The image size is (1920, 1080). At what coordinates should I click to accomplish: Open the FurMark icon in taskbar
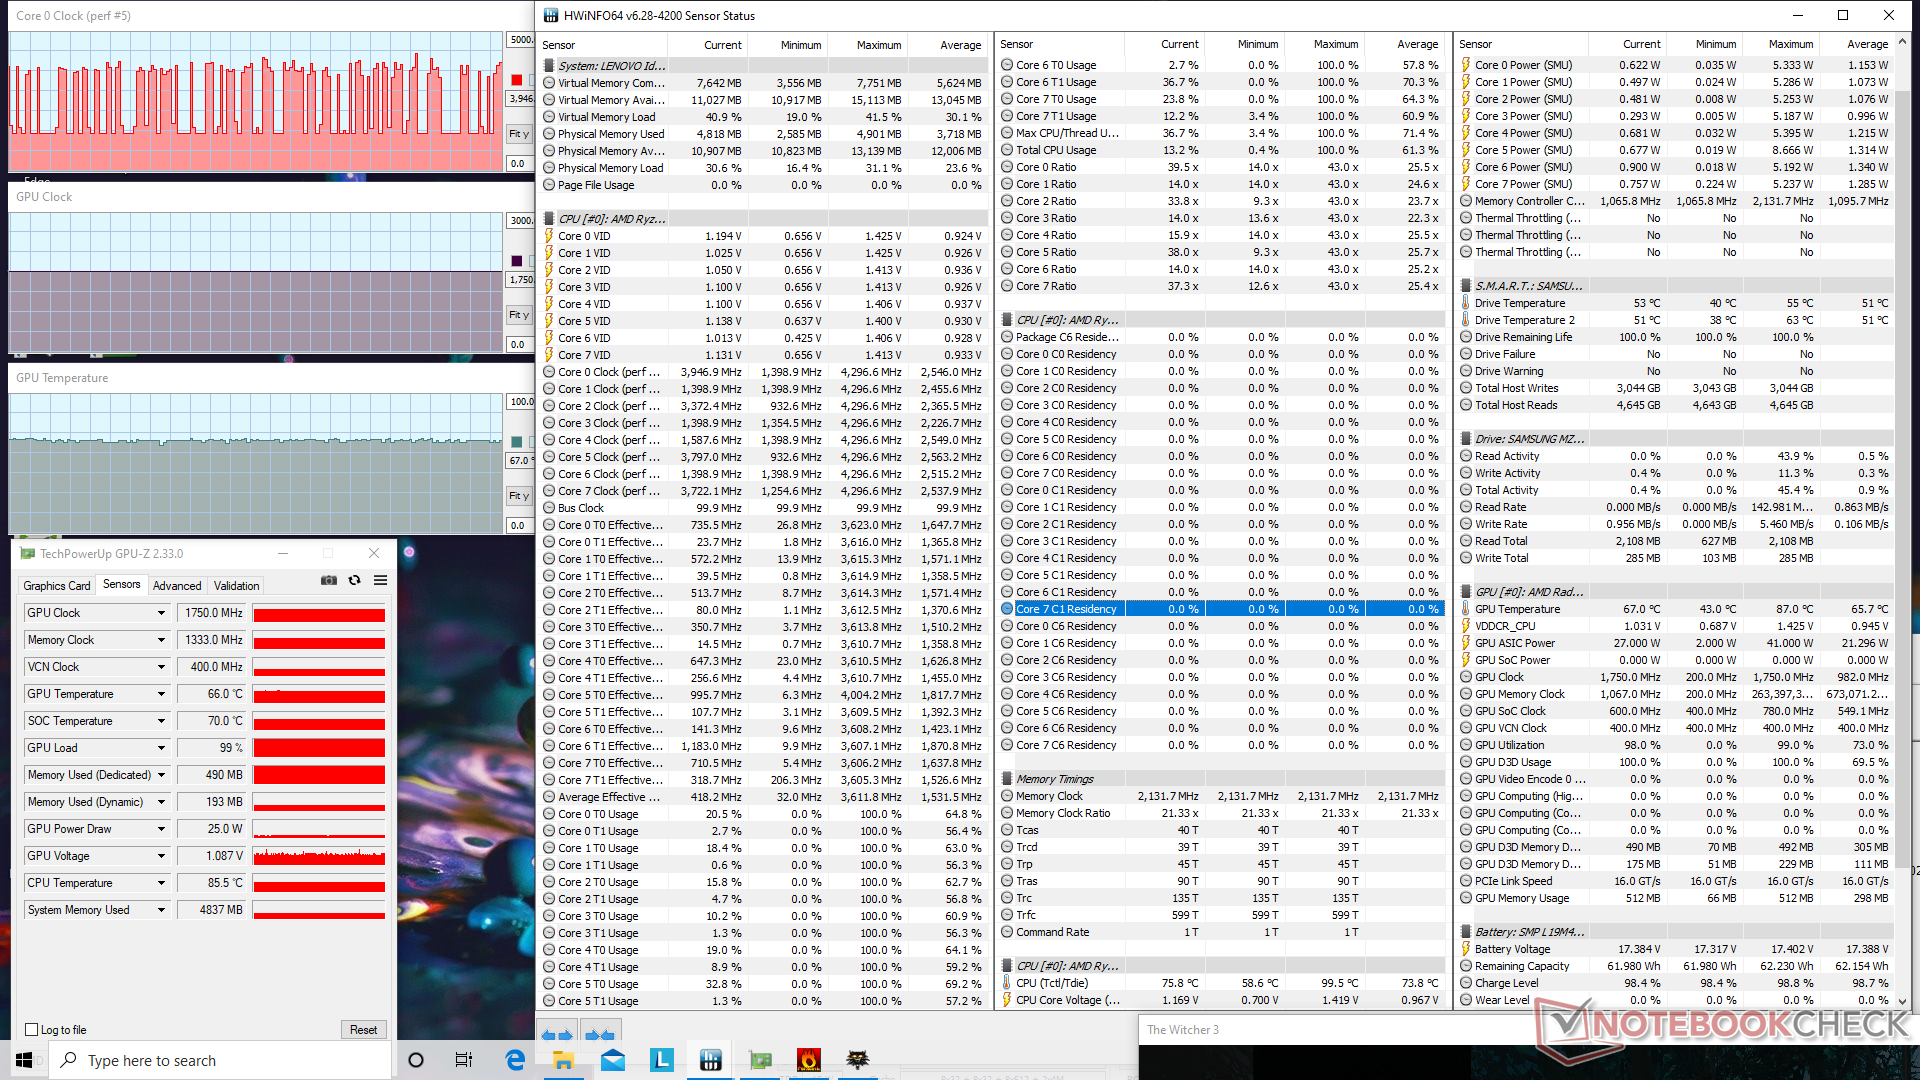pyautogui.click(x=808, y=1060)
